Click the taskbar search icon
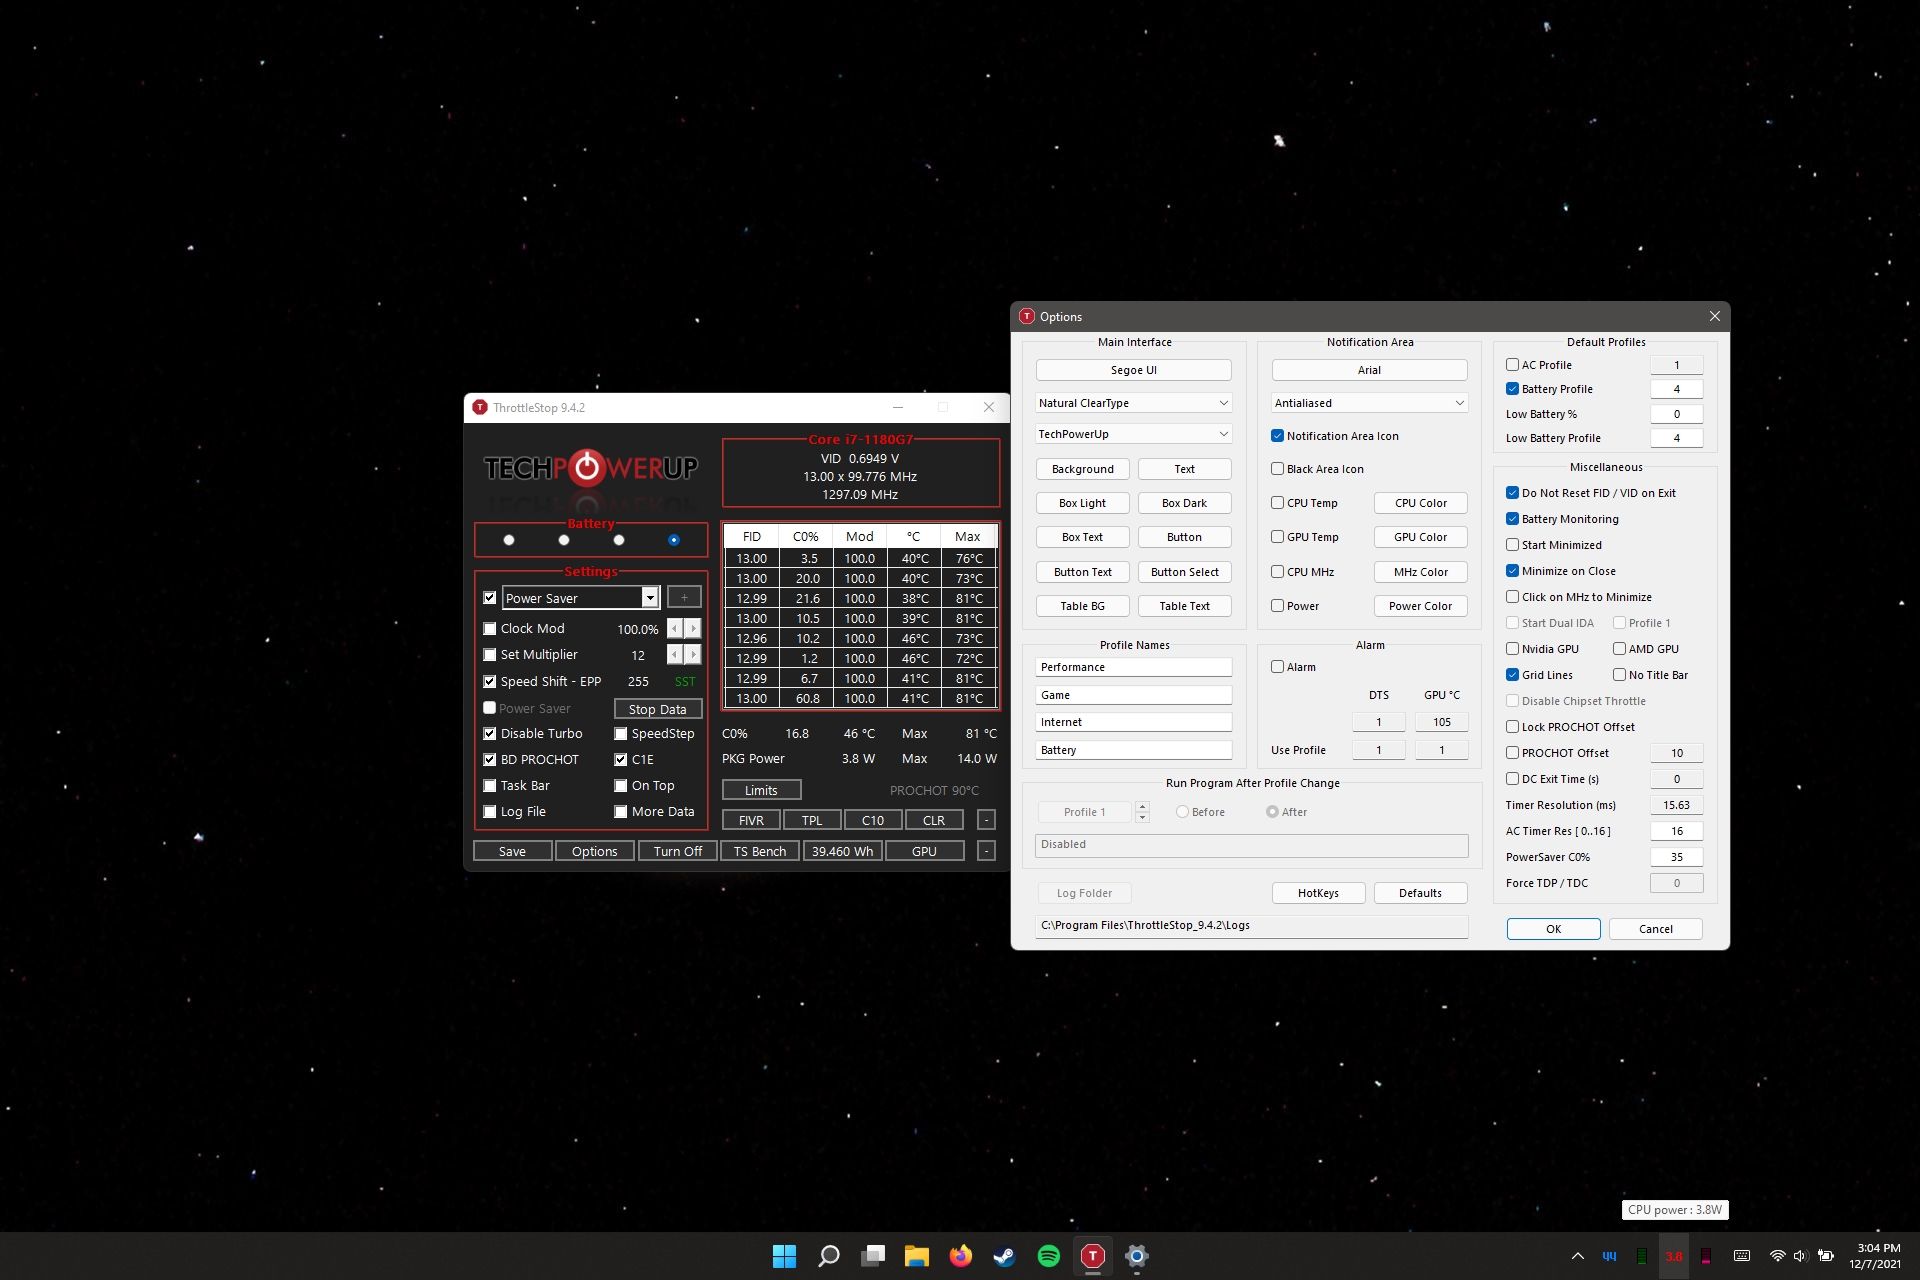 point(828,1256)
